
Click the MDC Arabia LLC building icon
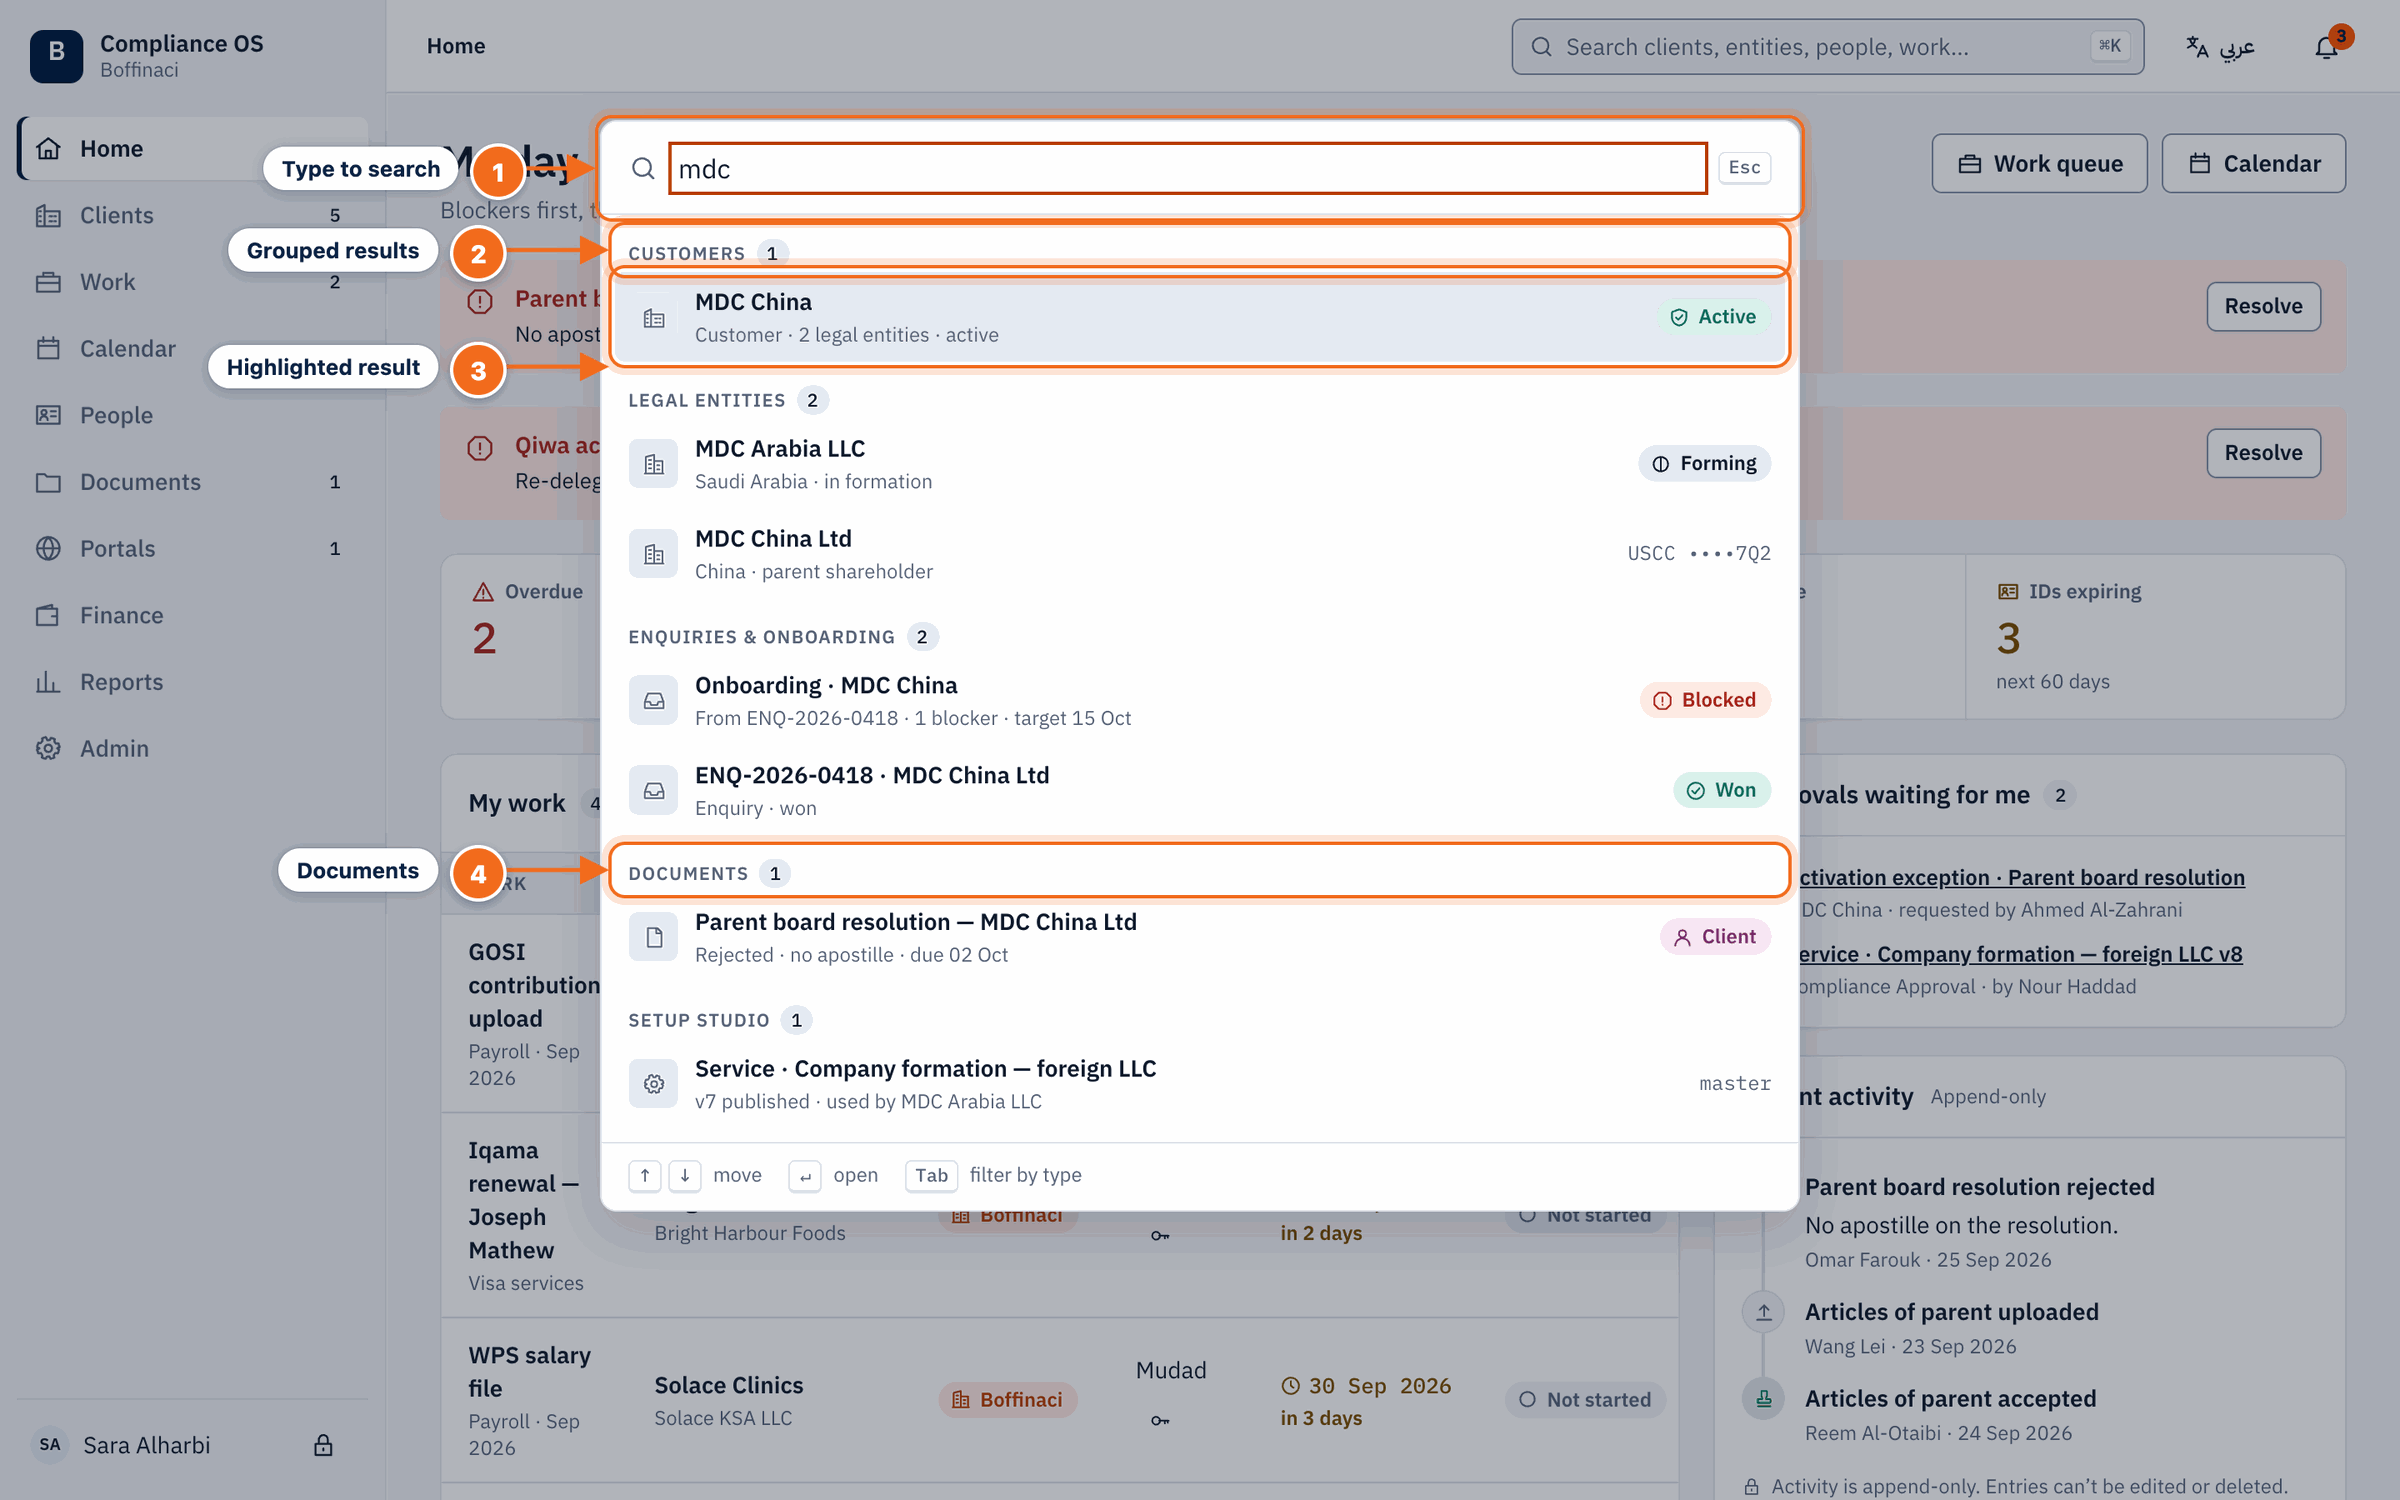pos(653,464)
